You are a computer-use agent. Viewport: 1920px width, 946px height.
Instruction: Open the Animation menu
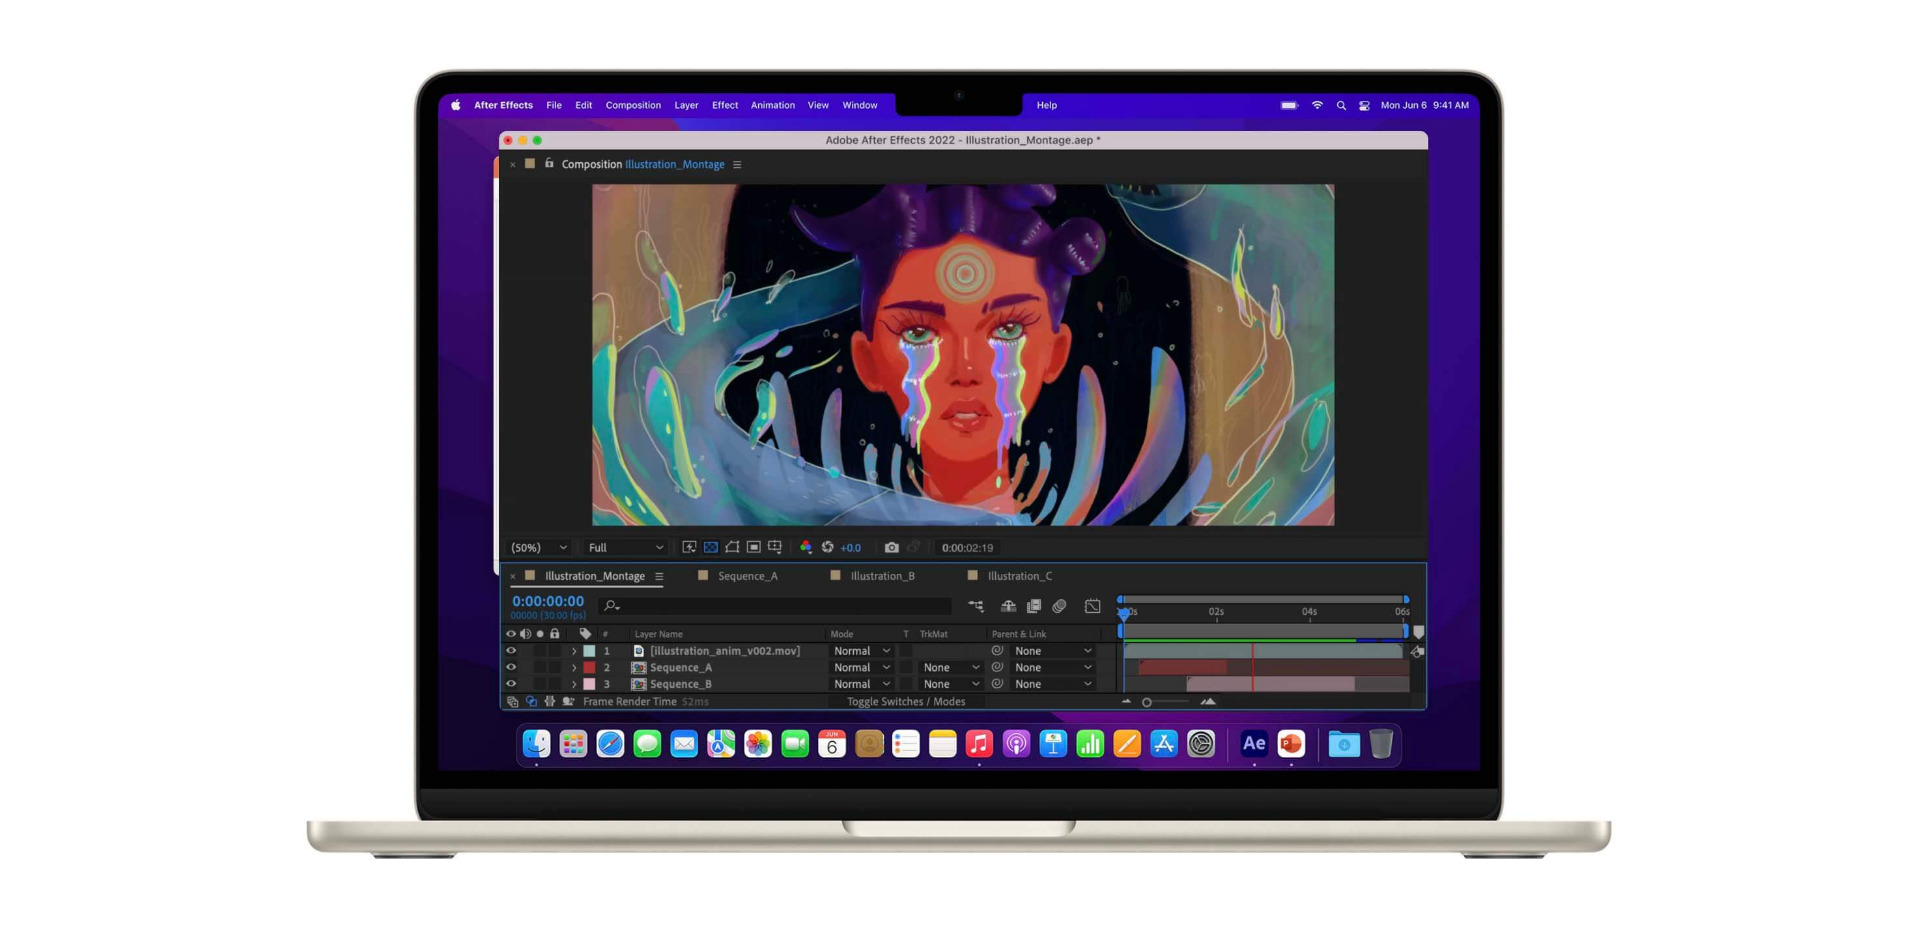pyautogui.click(x=772, y=105)
